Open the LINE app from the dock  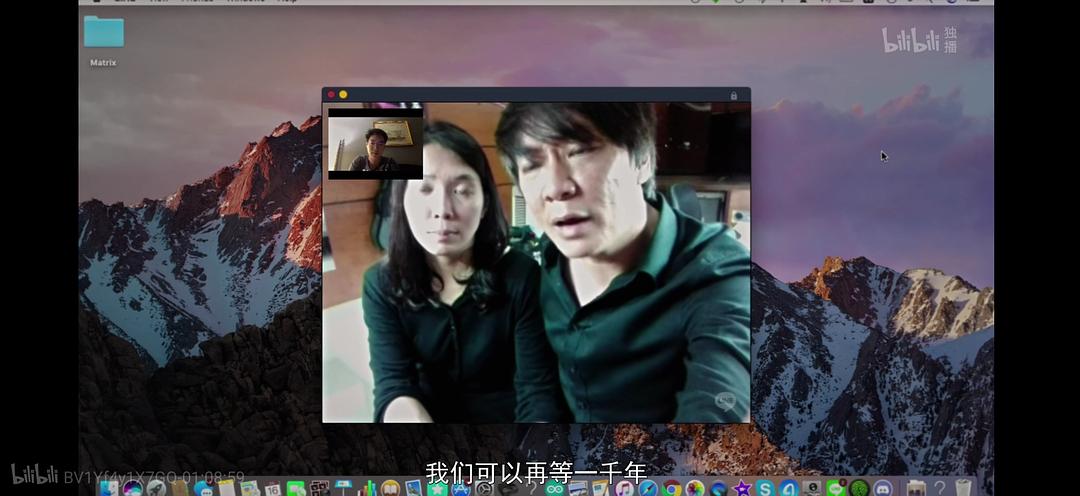[x=835, y=488]
